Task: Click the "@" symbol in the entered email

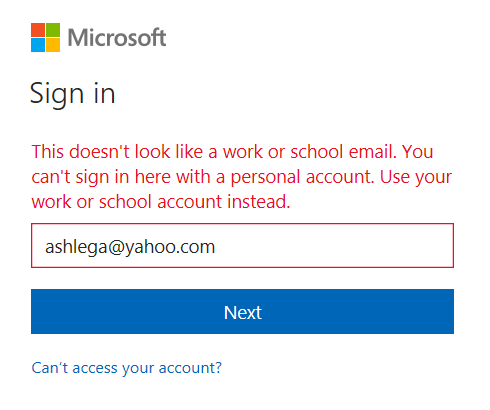Action: click(x=116, y=248)
